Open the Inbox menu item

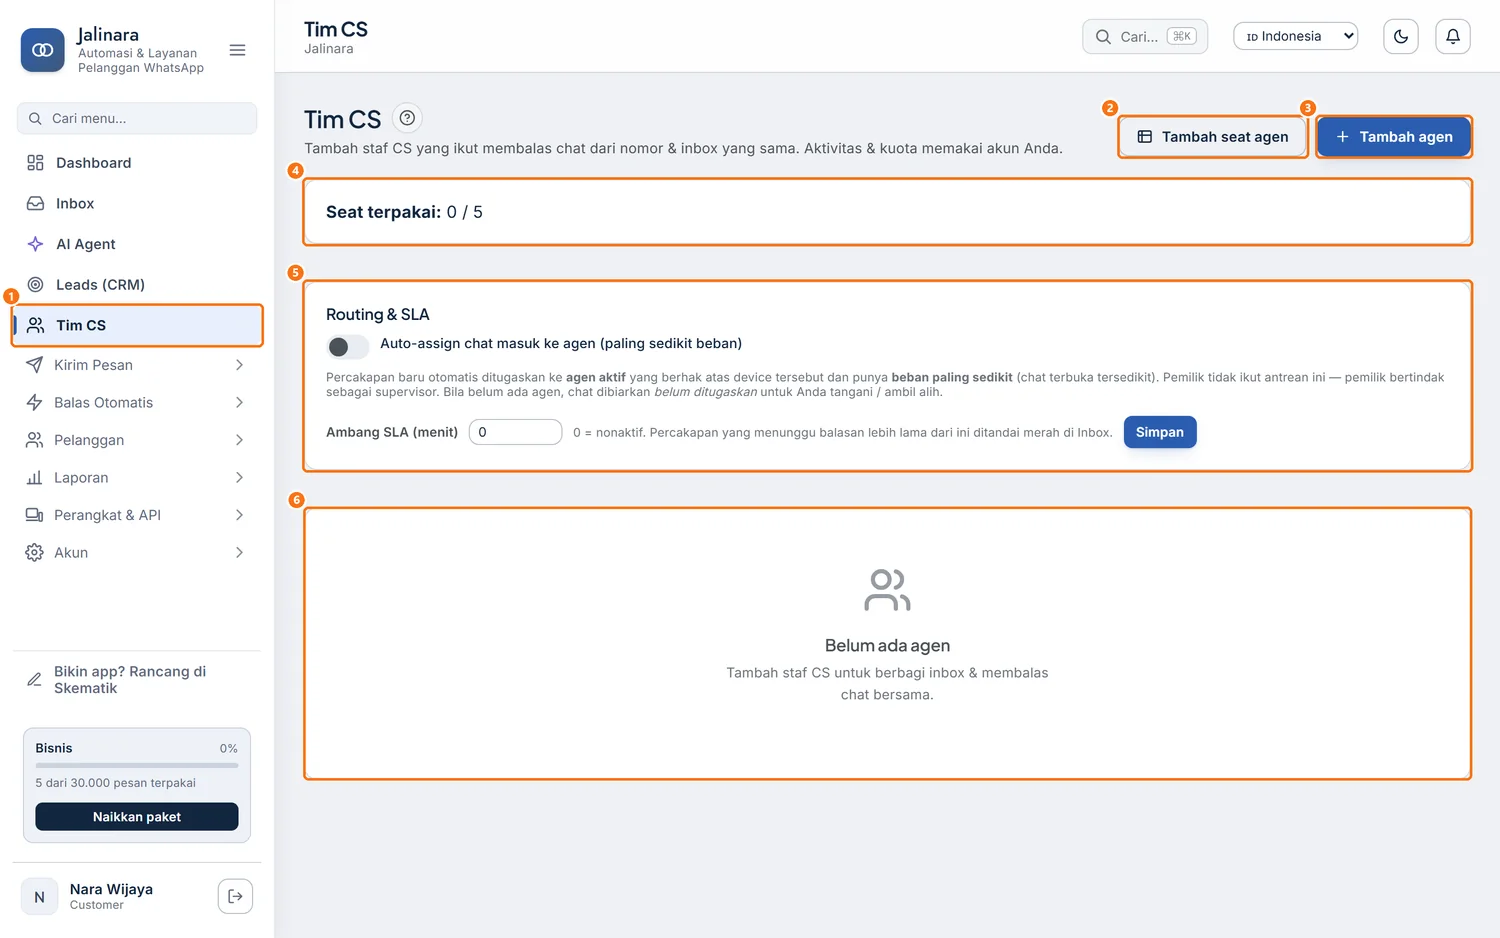pos(137,203)
